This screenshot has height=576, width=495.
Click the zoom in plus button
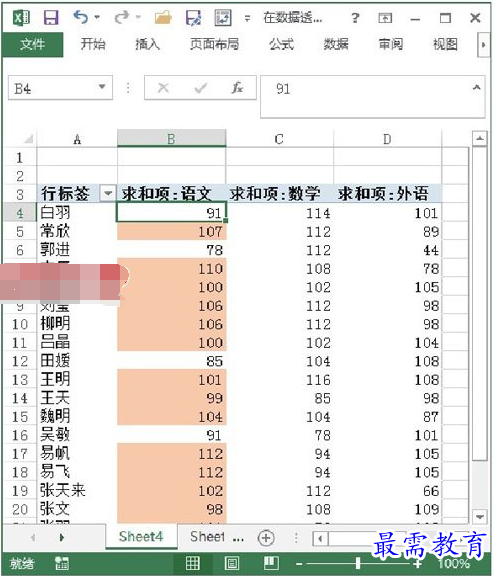tap(417, 564)
